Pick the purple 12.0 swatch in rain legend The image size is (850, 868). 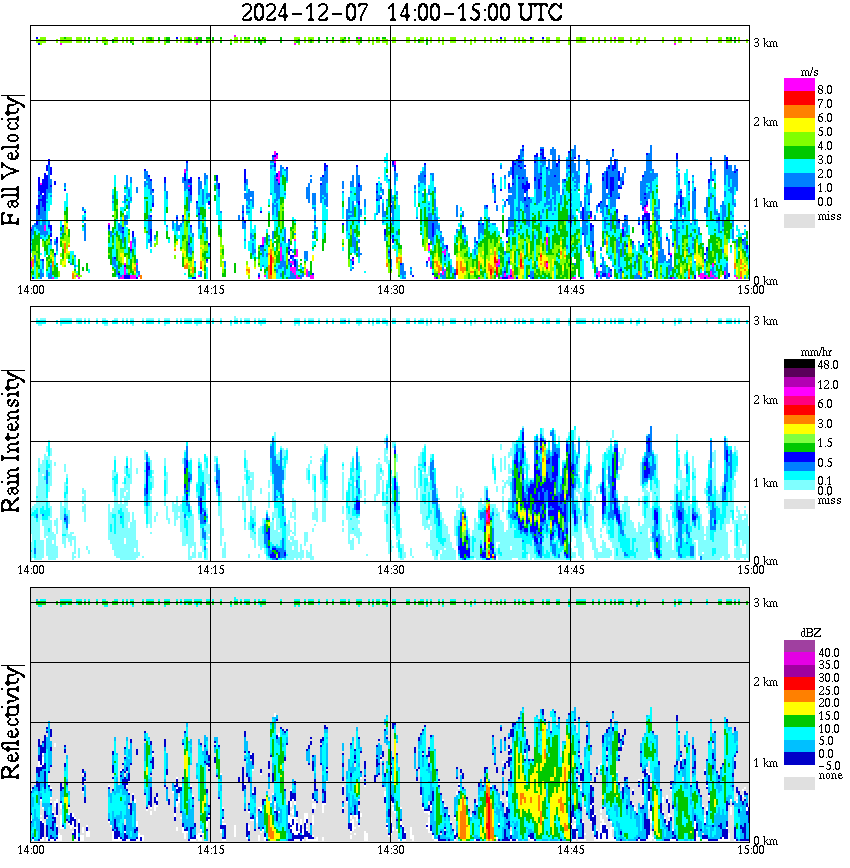799,383
